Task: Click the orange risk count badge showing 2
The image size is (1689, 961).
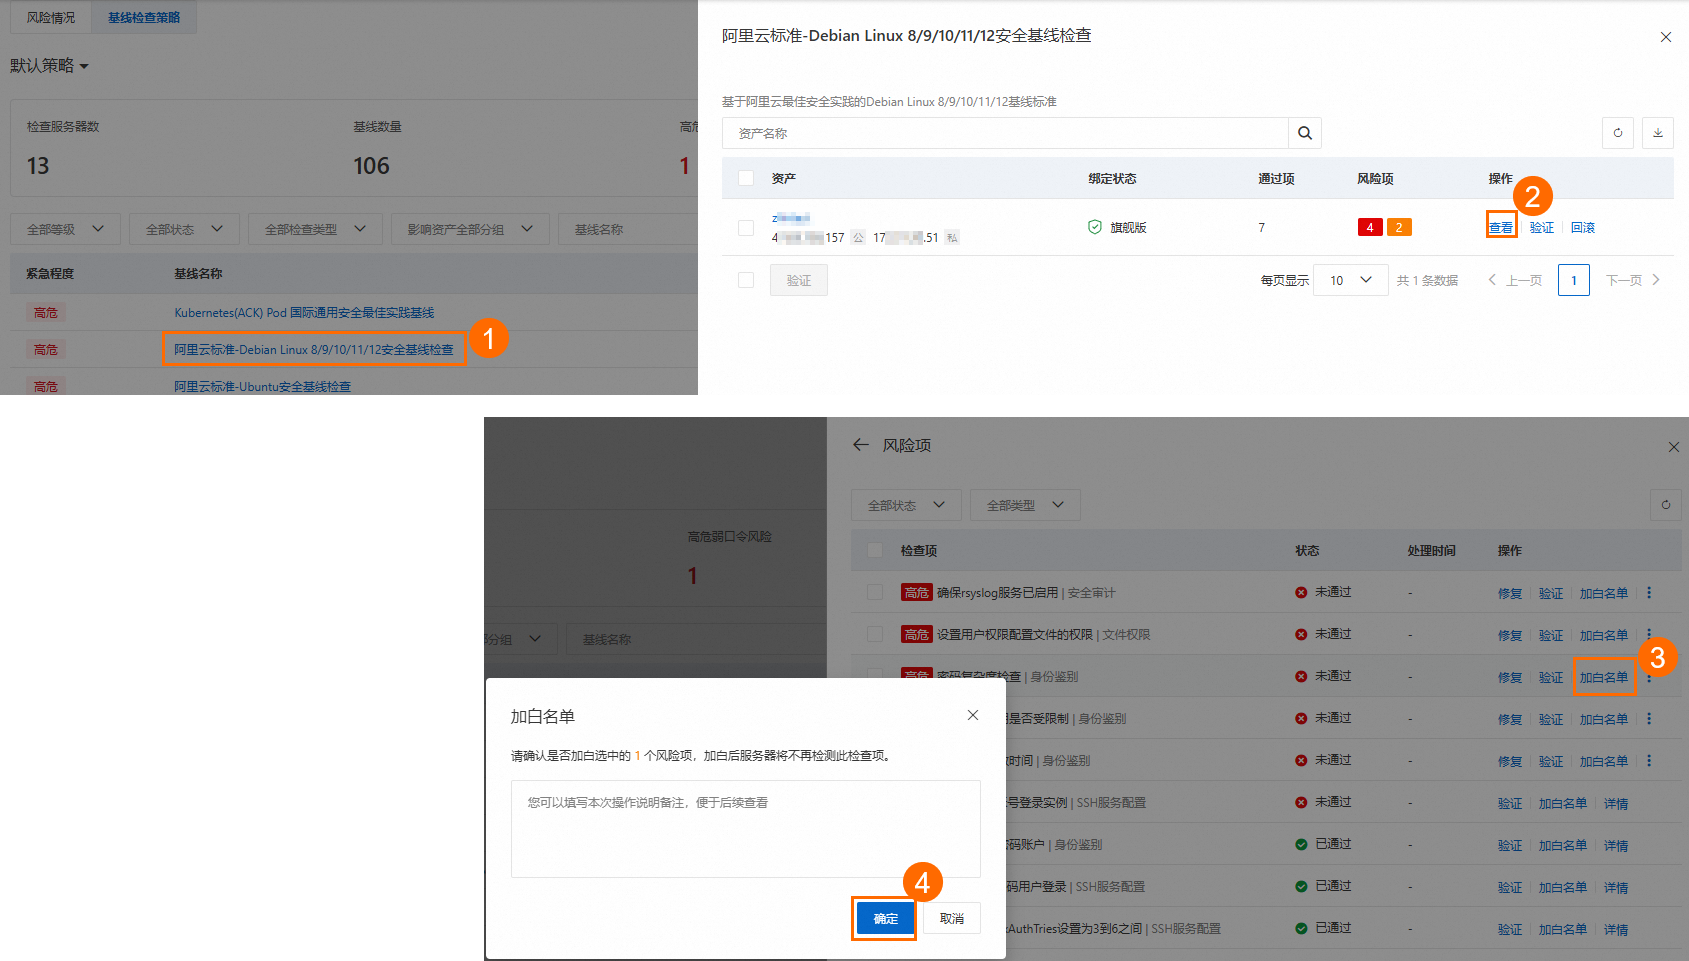Action: pyautogui.click(x=1399, y=227)
